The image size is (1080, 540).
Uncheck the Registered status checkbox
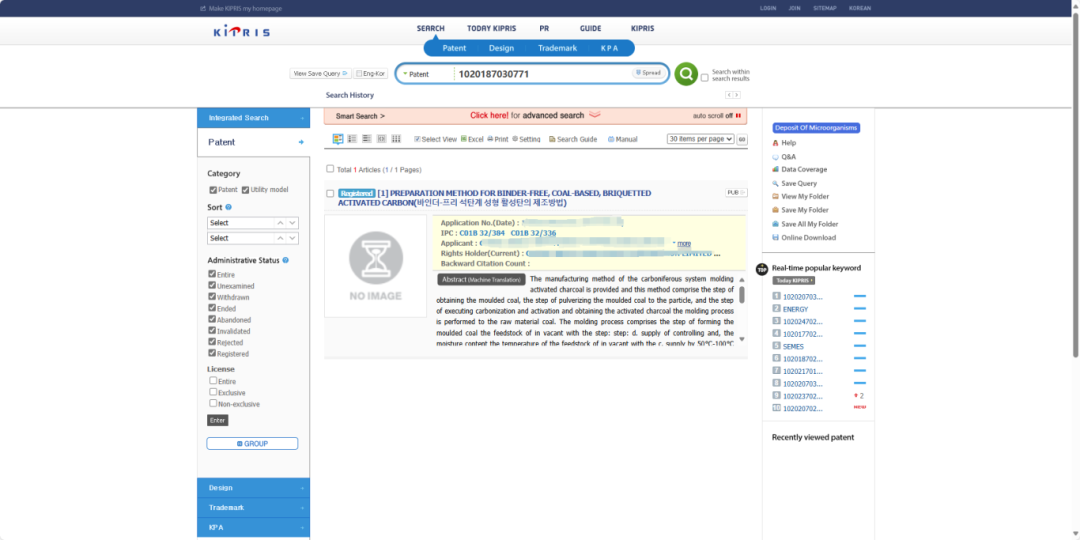coord(213,353)
